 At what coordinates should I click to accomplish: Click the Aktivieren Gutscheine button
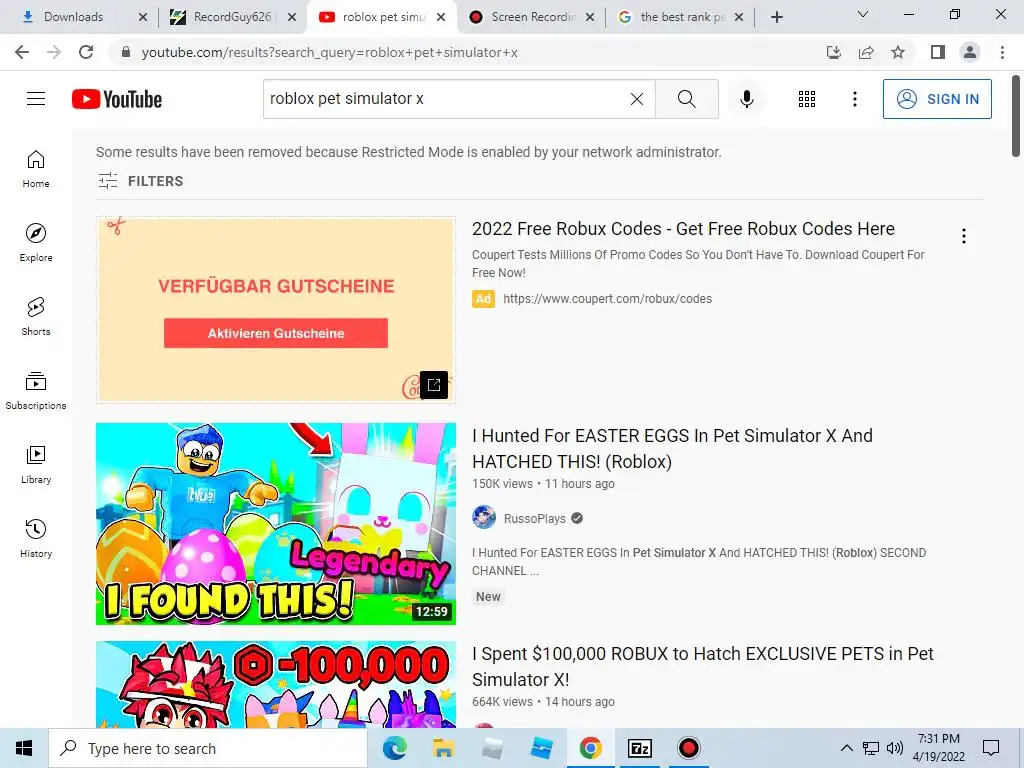(x=276, y=333)
